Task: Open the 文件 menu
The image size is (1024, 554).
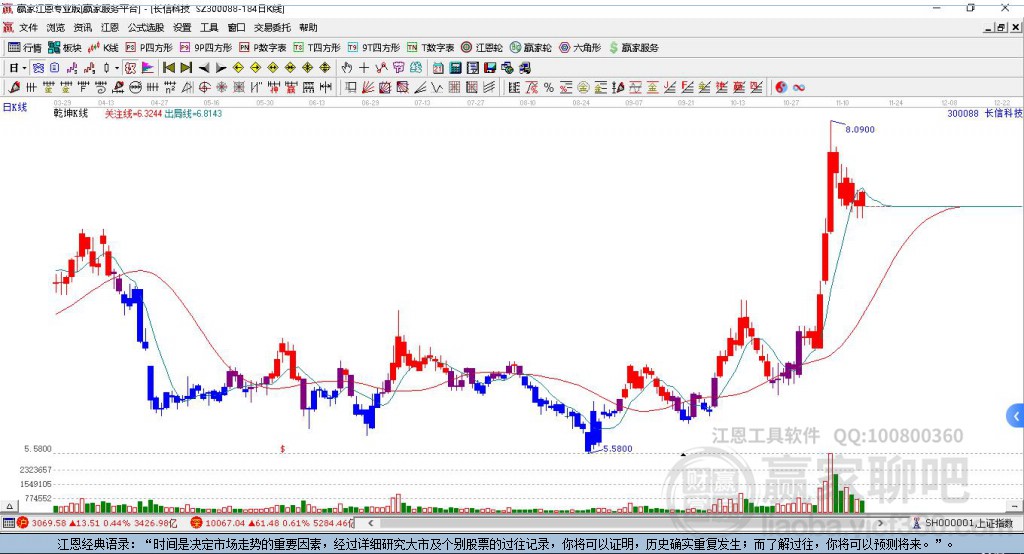Action: (28, 27)
